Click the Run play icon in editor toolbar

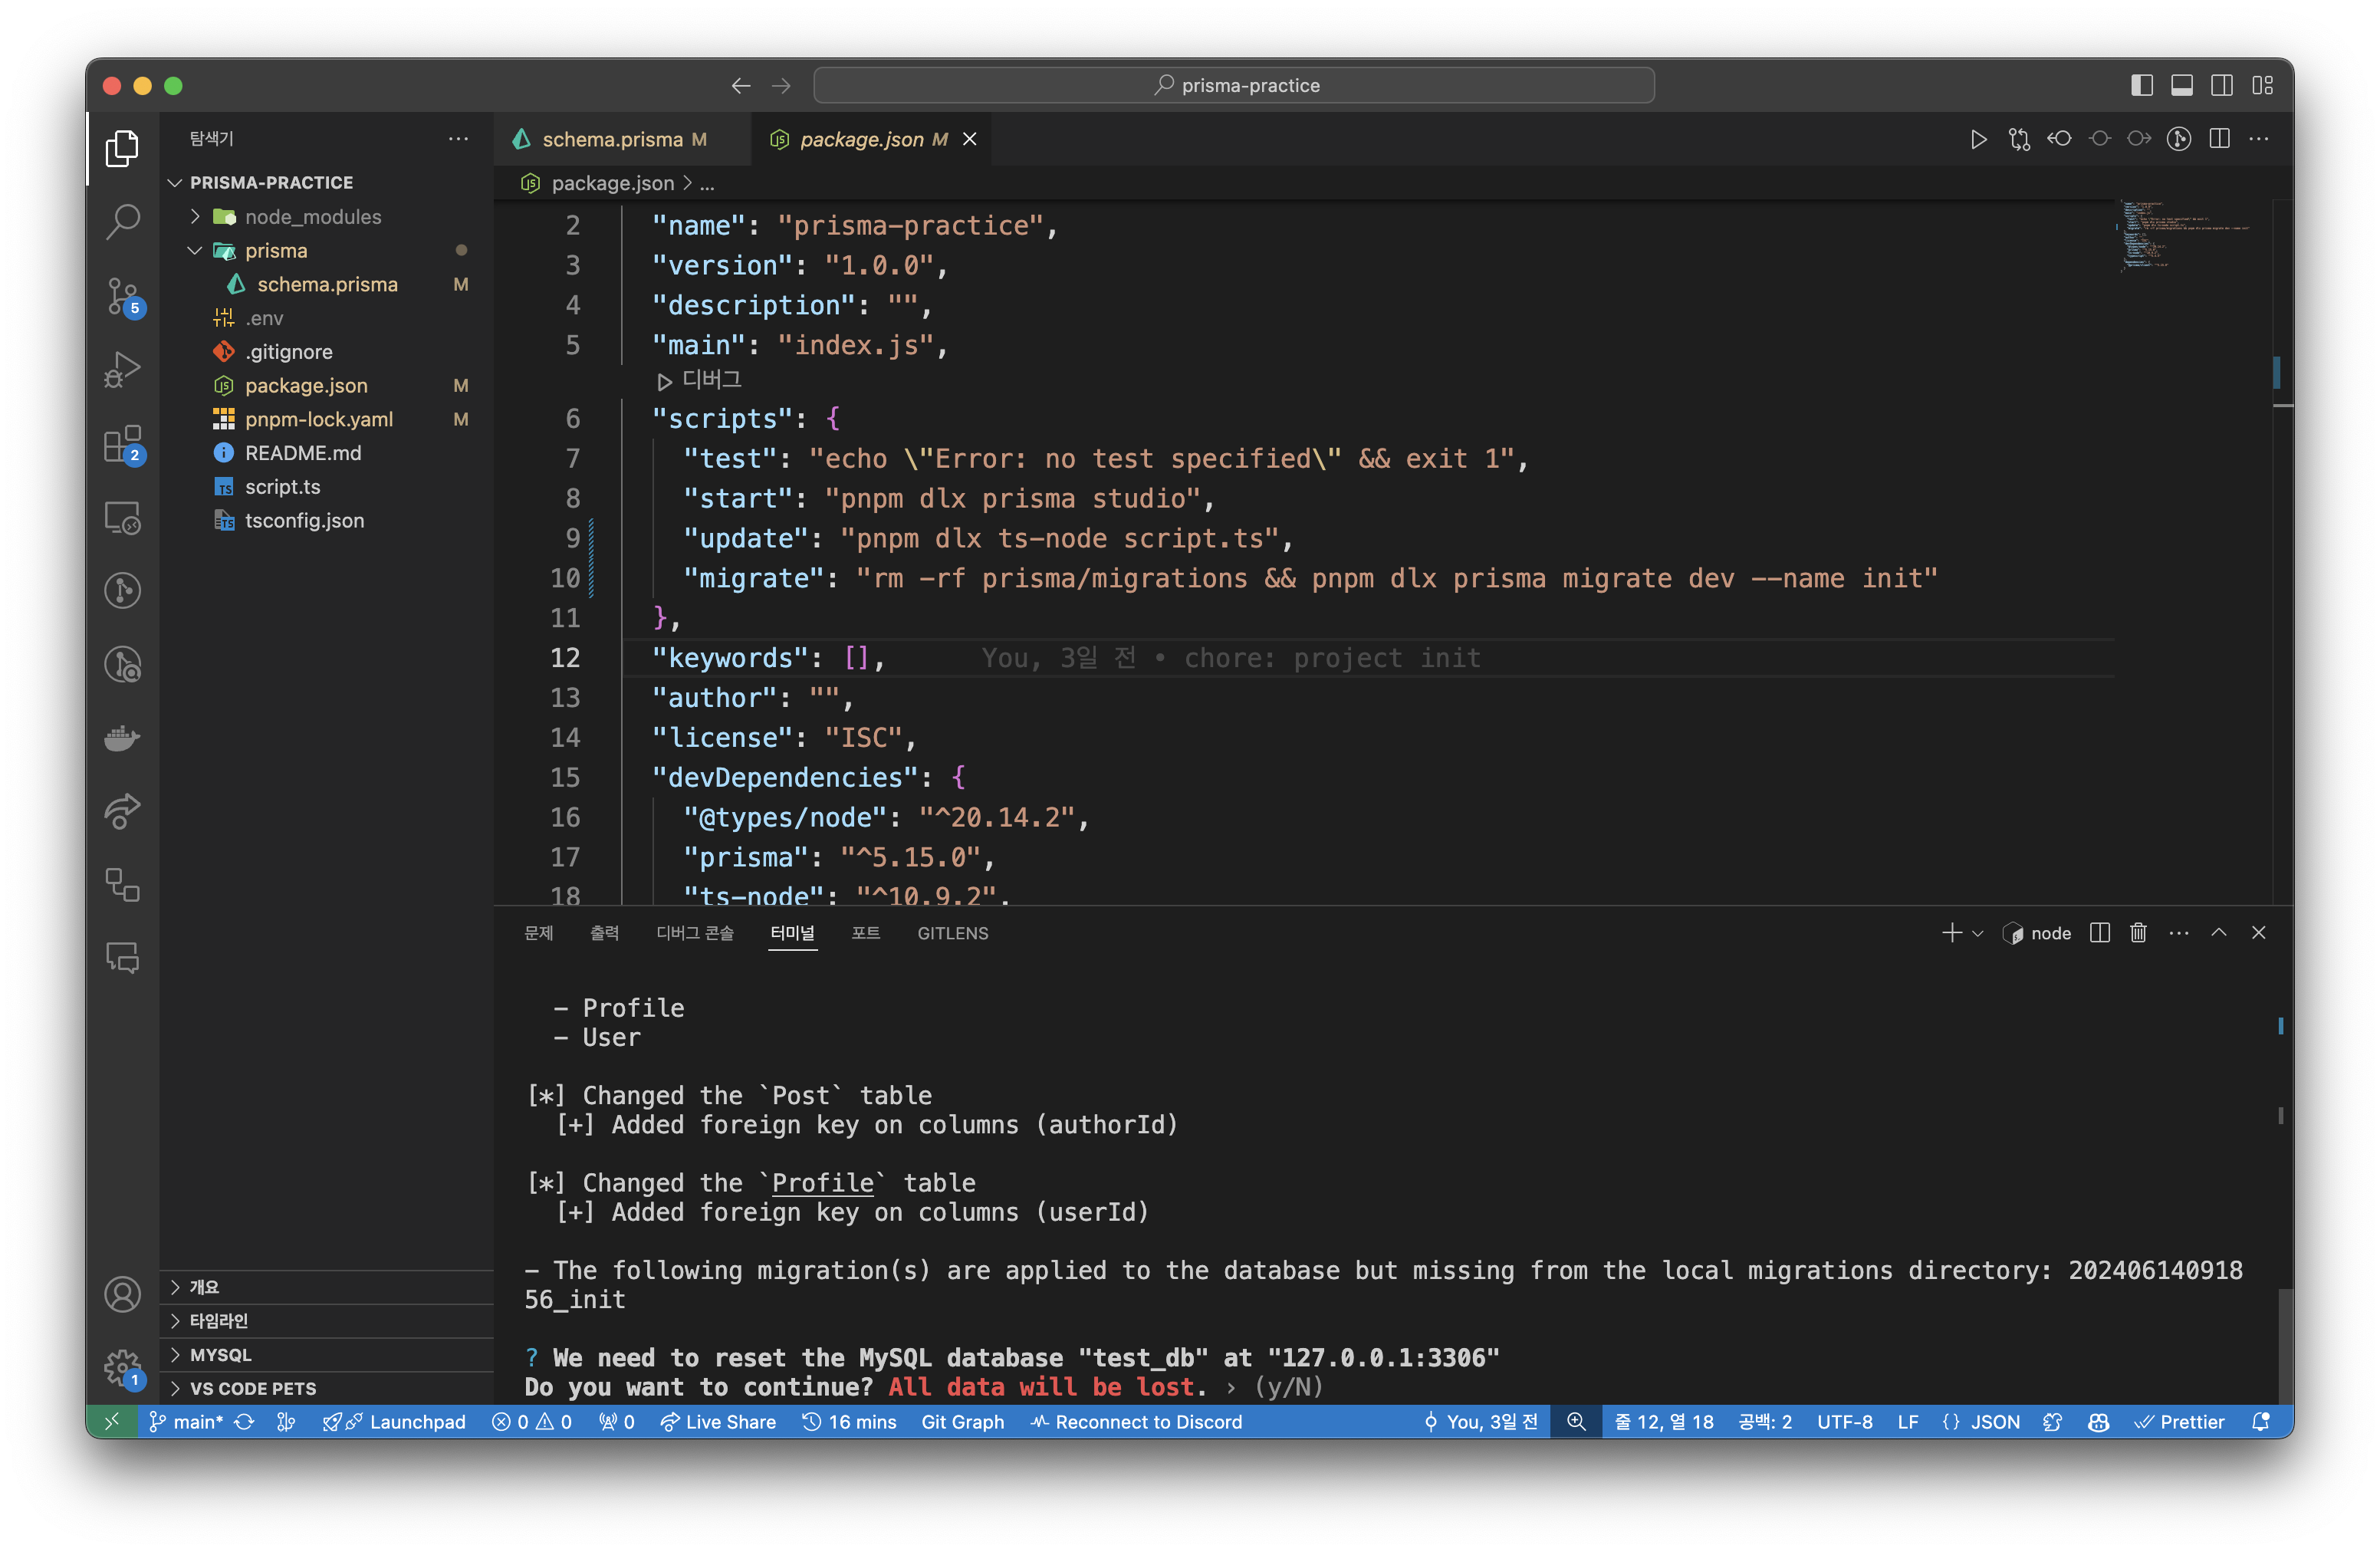(x=1977, y=139)
